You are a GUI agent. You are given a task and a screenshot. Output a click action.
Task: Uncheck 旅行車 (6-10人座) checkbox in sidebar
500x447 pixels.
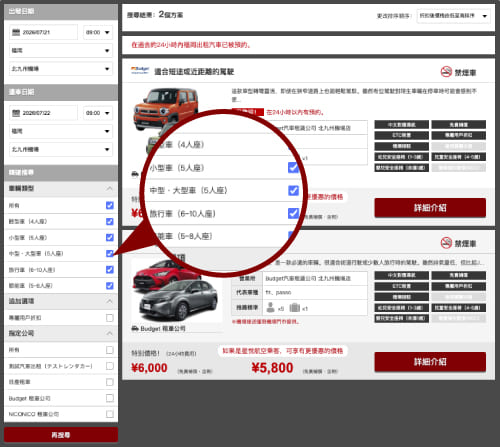tap(110, 269)
